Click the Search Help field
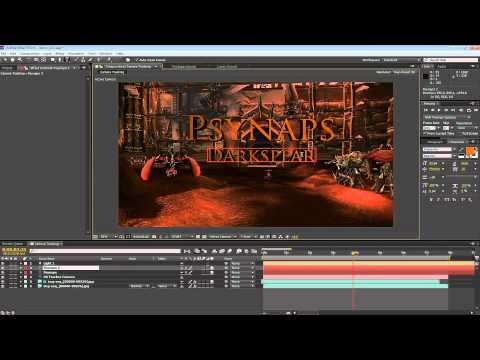 [451, 60]
